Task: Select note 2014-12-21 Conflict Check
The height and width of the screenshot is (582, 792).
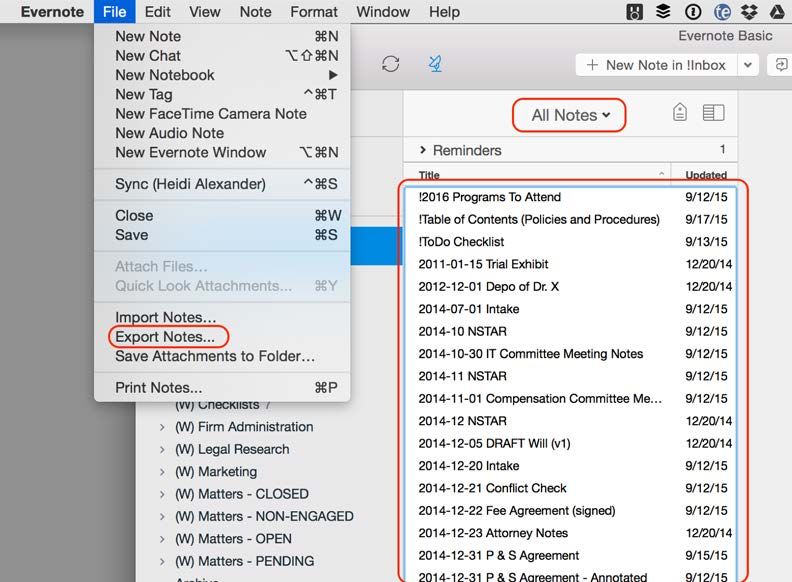Action: pos(571,488)
